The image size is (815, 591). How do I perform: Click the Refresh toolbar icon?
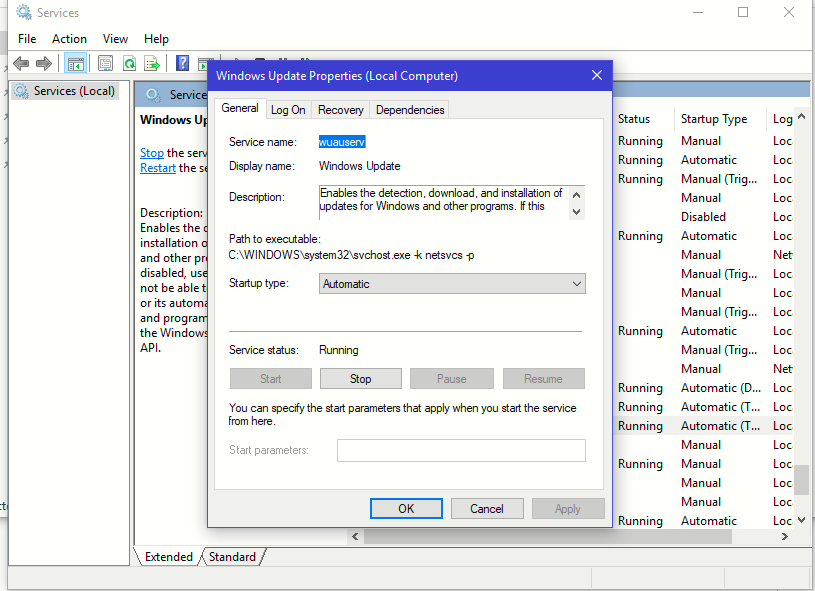(129, 63)
